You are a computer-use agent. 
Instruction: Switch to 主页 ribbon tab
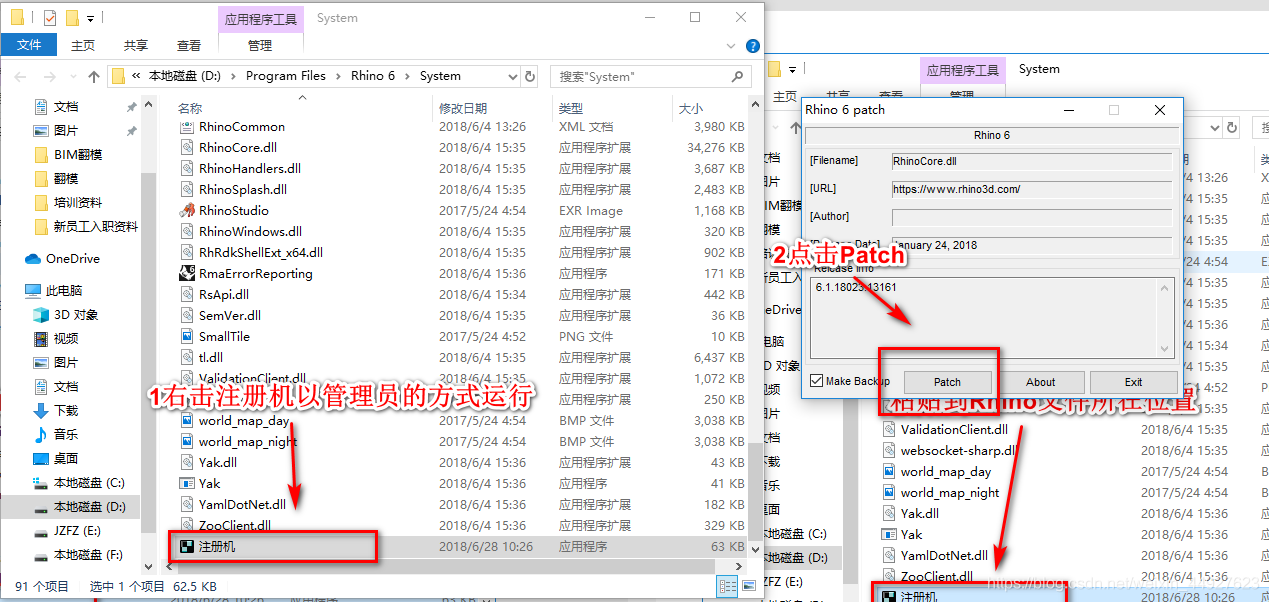[83, 45]
